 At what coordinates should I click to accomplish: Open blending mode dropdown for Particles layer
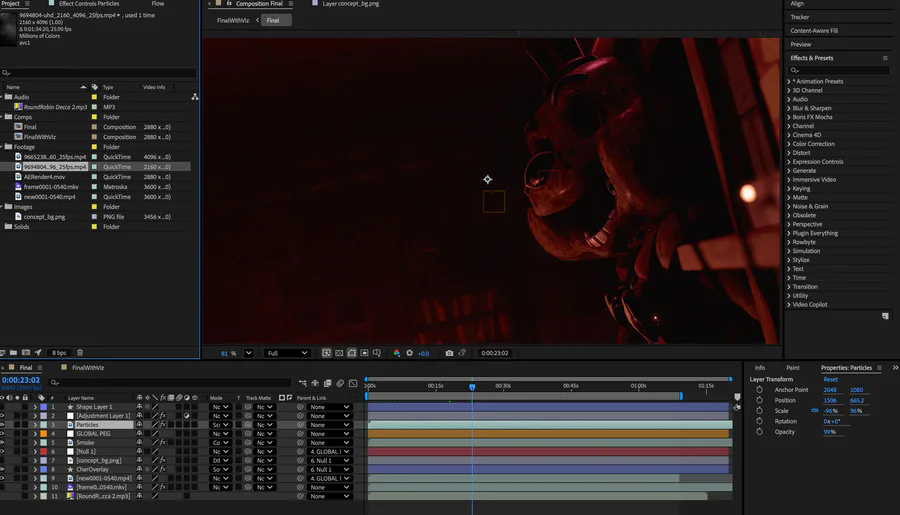point(220,425)
